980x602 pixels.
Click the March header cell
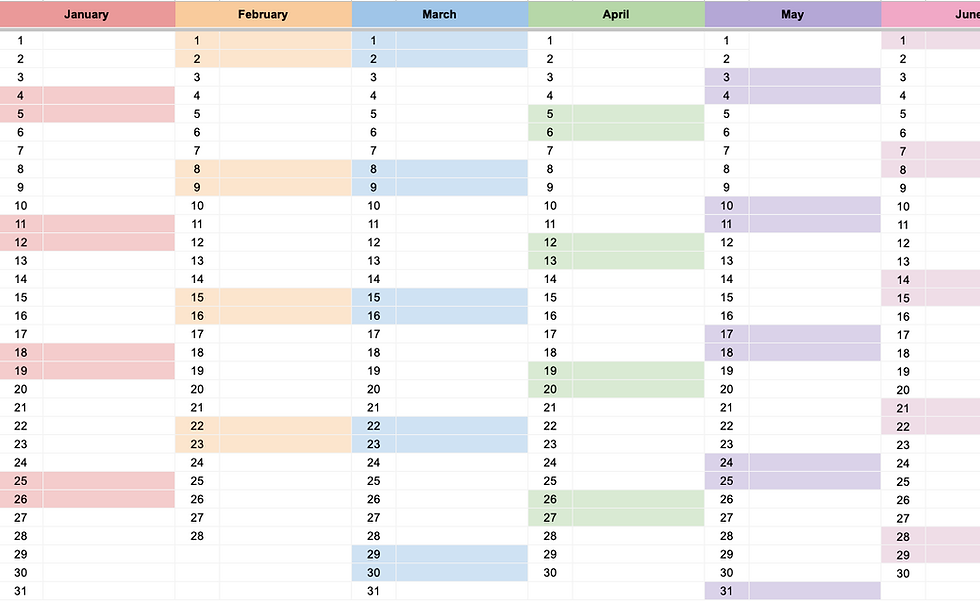coord(439,14)
